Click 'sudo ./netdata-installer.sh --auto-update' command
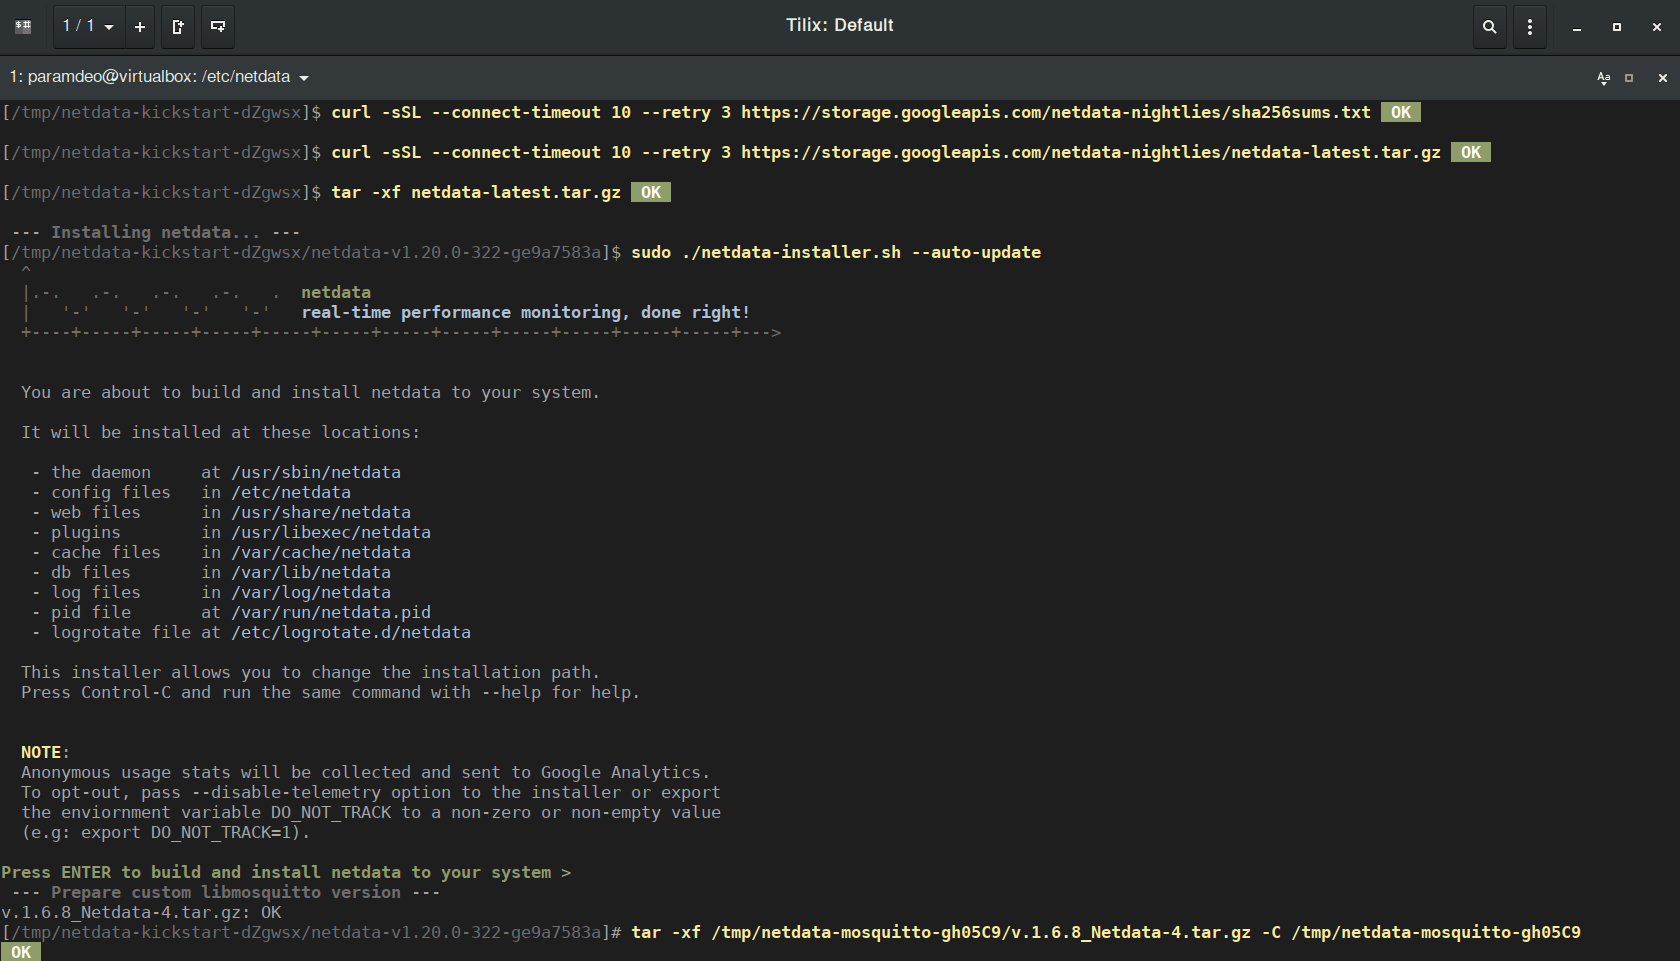The image size is (1680, 961). [836, 252]
